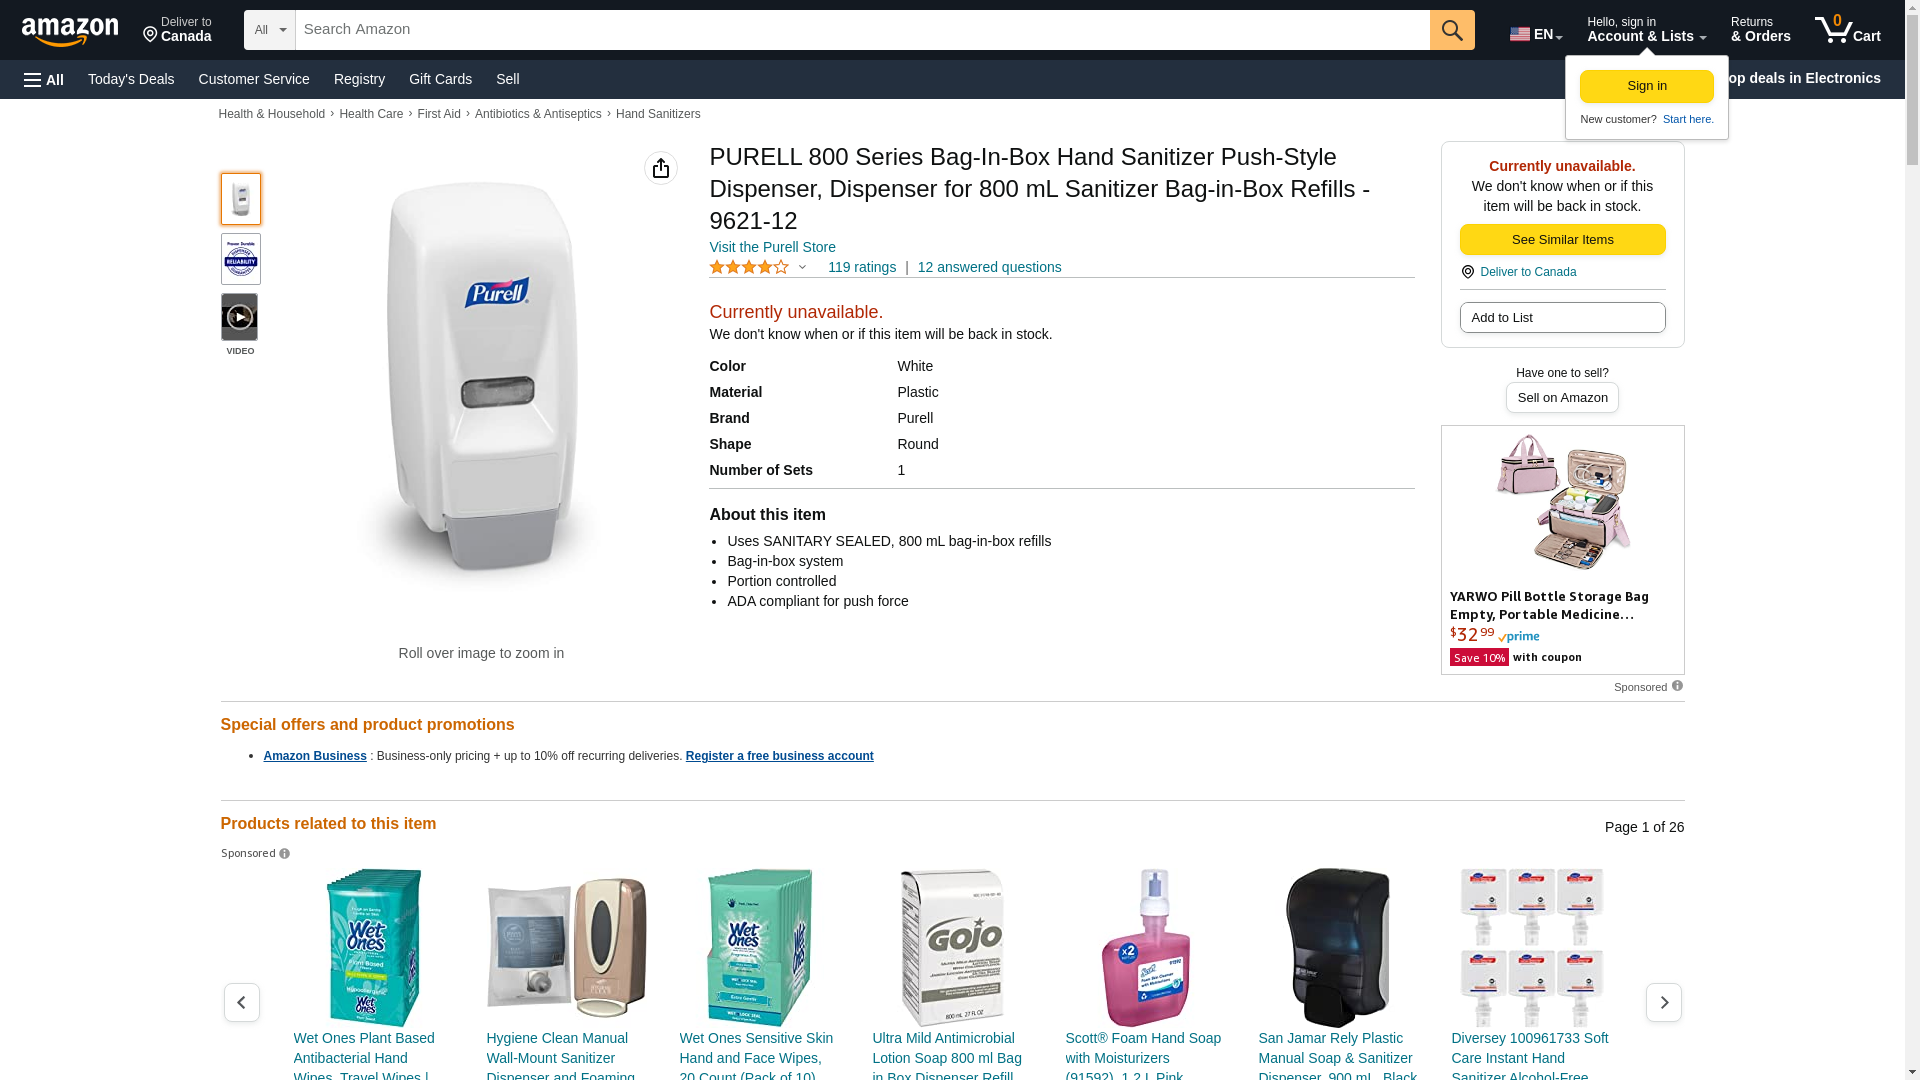Screen dimensions: 1920x1080
Task: Click in the Search Amazon field
Action: [862, 30]
